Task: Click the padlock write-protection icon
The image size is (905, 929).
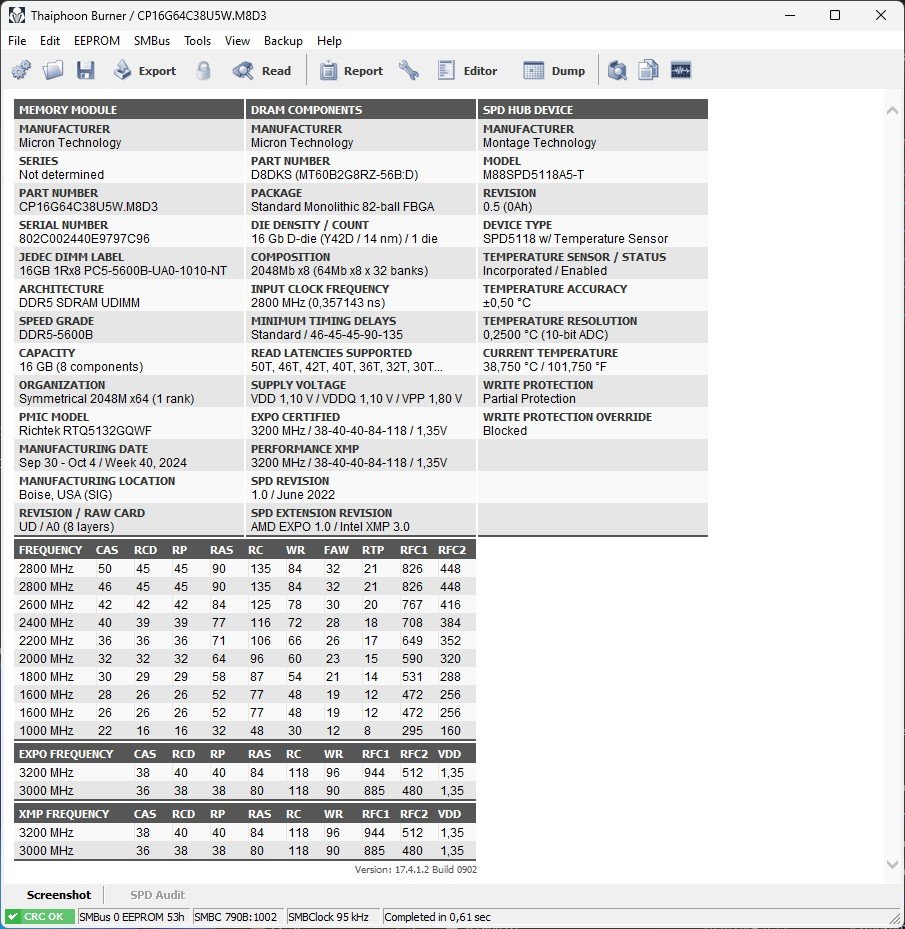Action: tap(203, 71)
